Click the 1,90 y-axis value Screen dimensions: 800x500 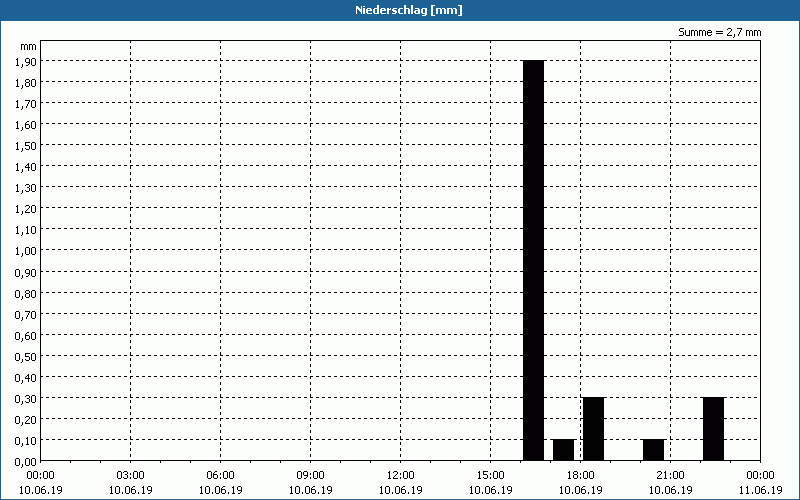[x=26, y=61]
